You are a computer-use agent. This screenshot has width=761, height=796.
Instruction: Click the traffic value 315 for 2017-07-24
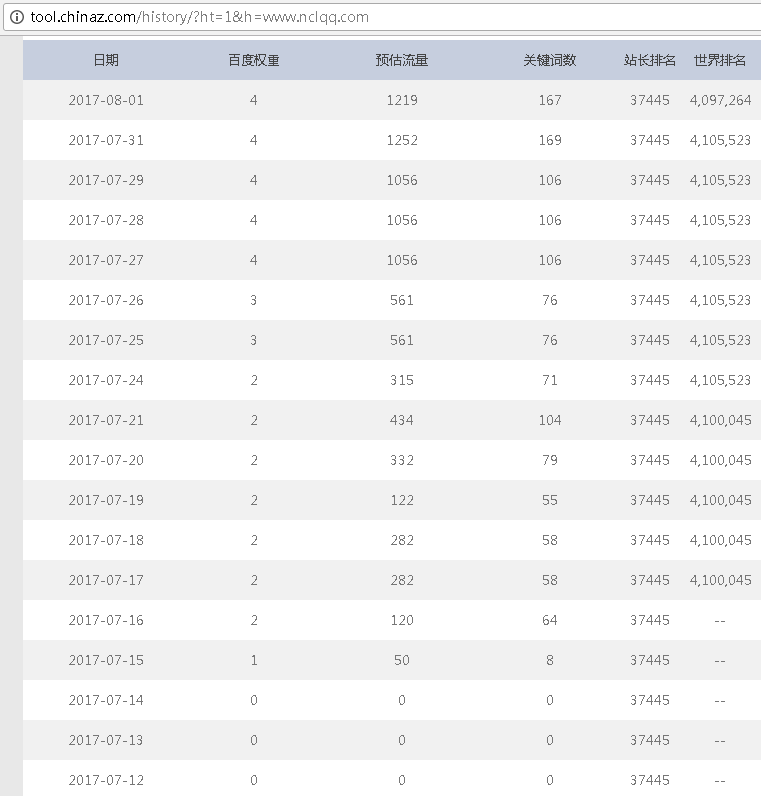(402, 380)
